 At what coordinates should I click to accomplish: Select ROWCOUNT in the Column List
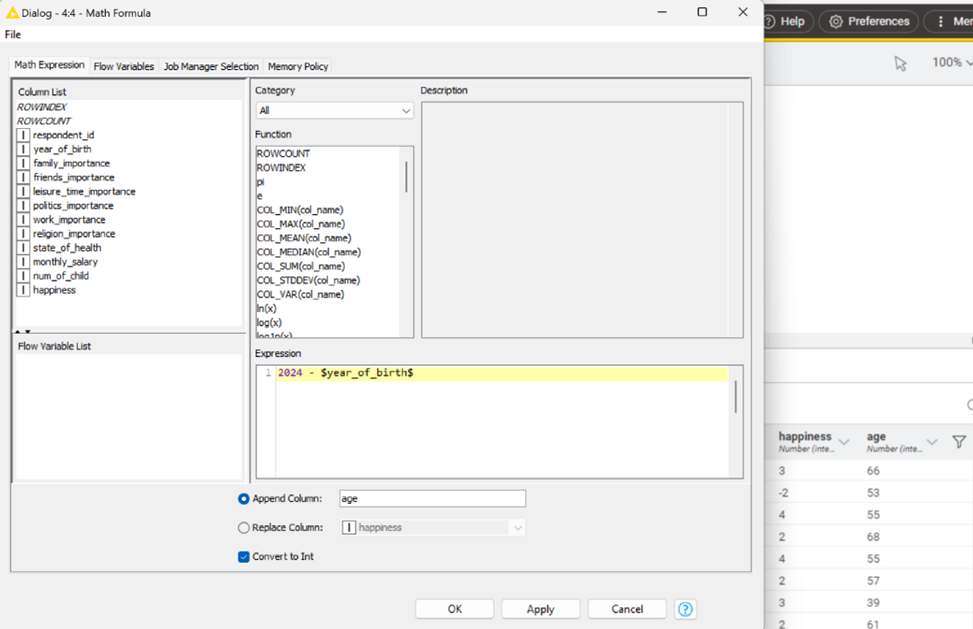coord(44,121)
